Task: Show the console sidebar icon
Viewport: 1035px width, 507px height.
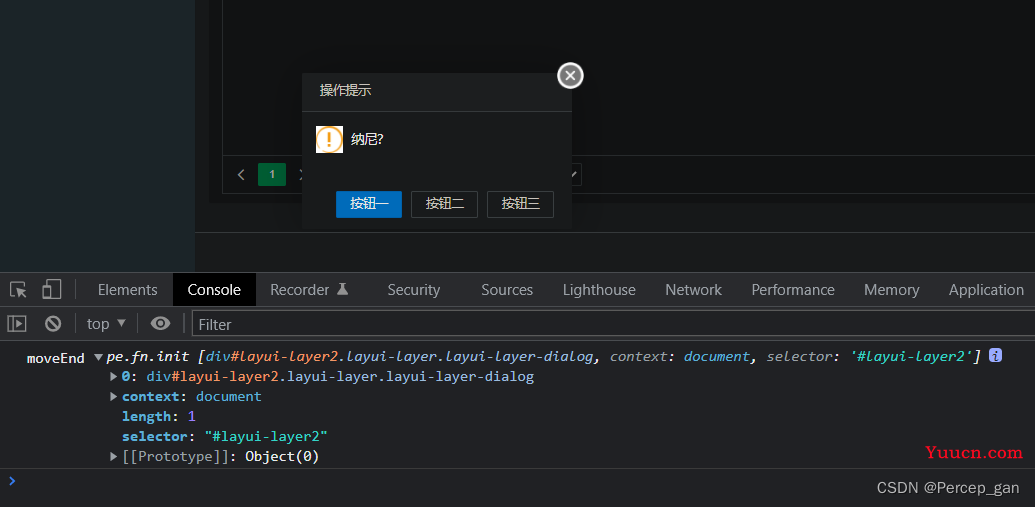Action: pyautogui.click(x=17, y=323)
